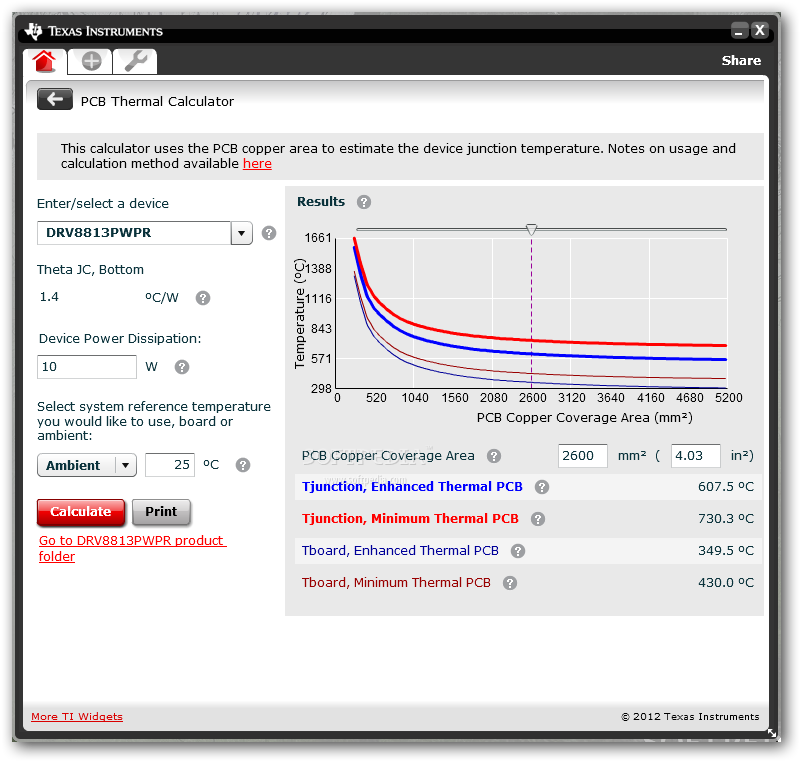Screen dimensions: 801x762
Task: Click the window resize grip icon
Action: pyautogui.click(x=771, y=733)
